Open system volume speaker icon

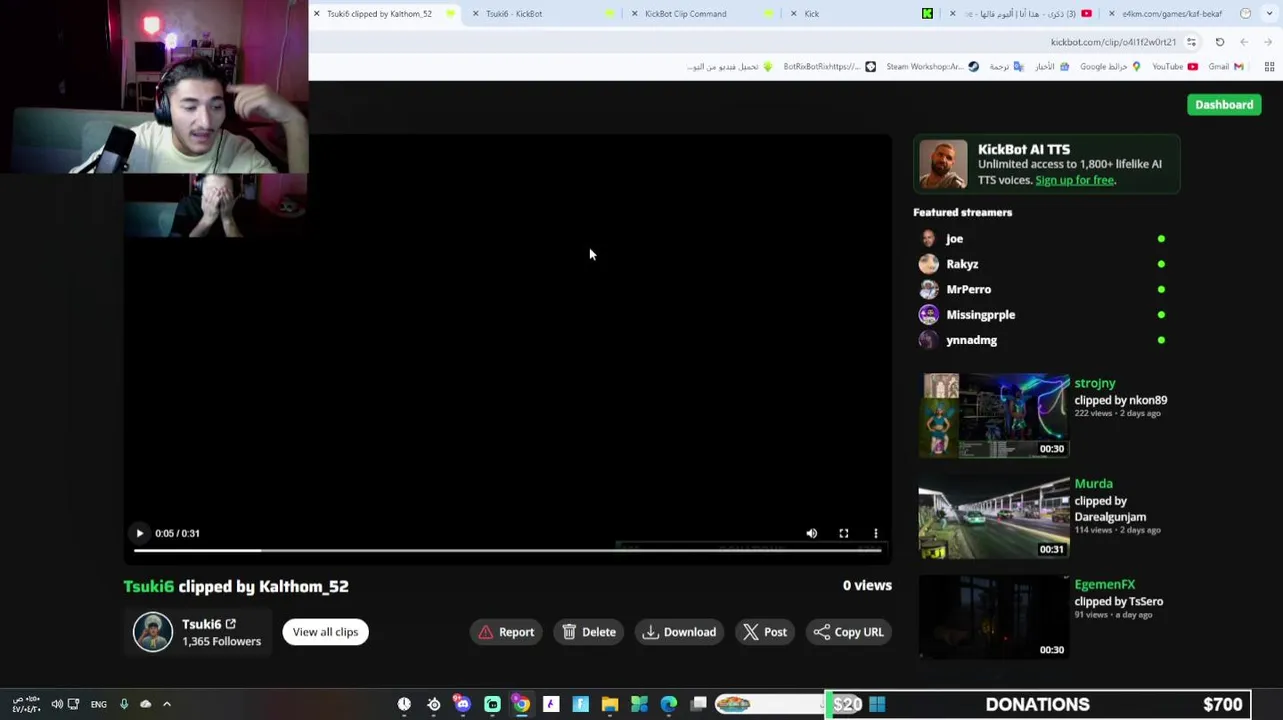57,704
